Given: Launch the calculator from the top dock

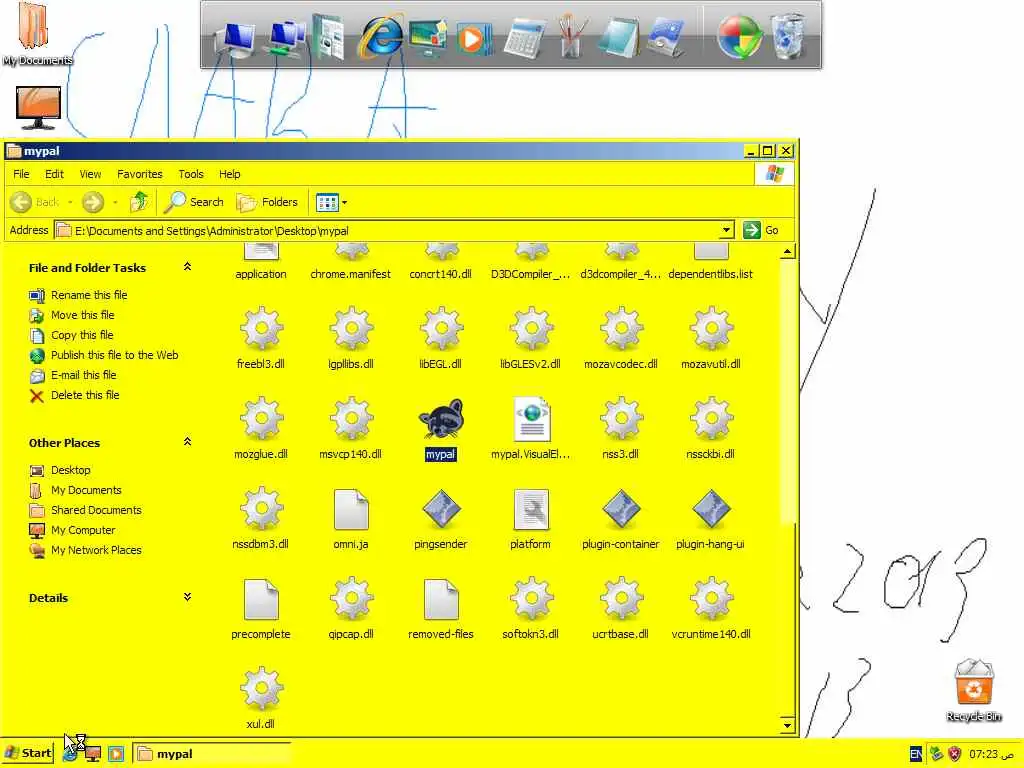Looking at the screenshot, I should 524,38.
